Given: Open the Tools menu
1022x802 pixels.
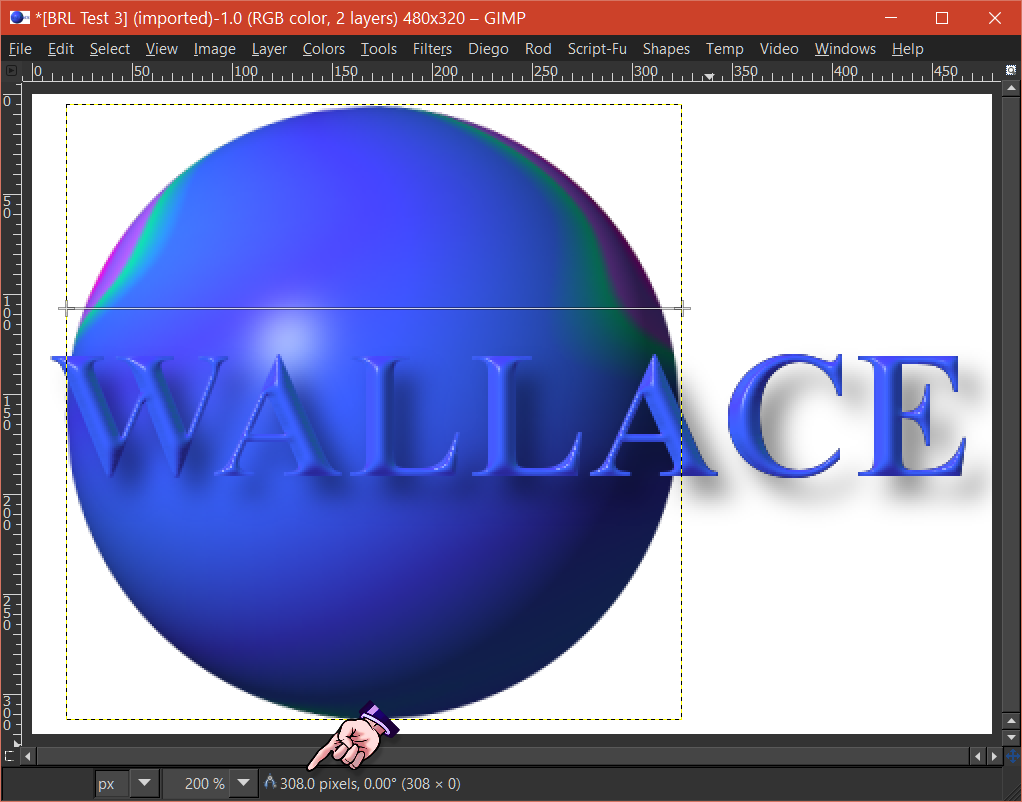Looking at the screenshot, I should pyautogui.click(x=379, y=49).
